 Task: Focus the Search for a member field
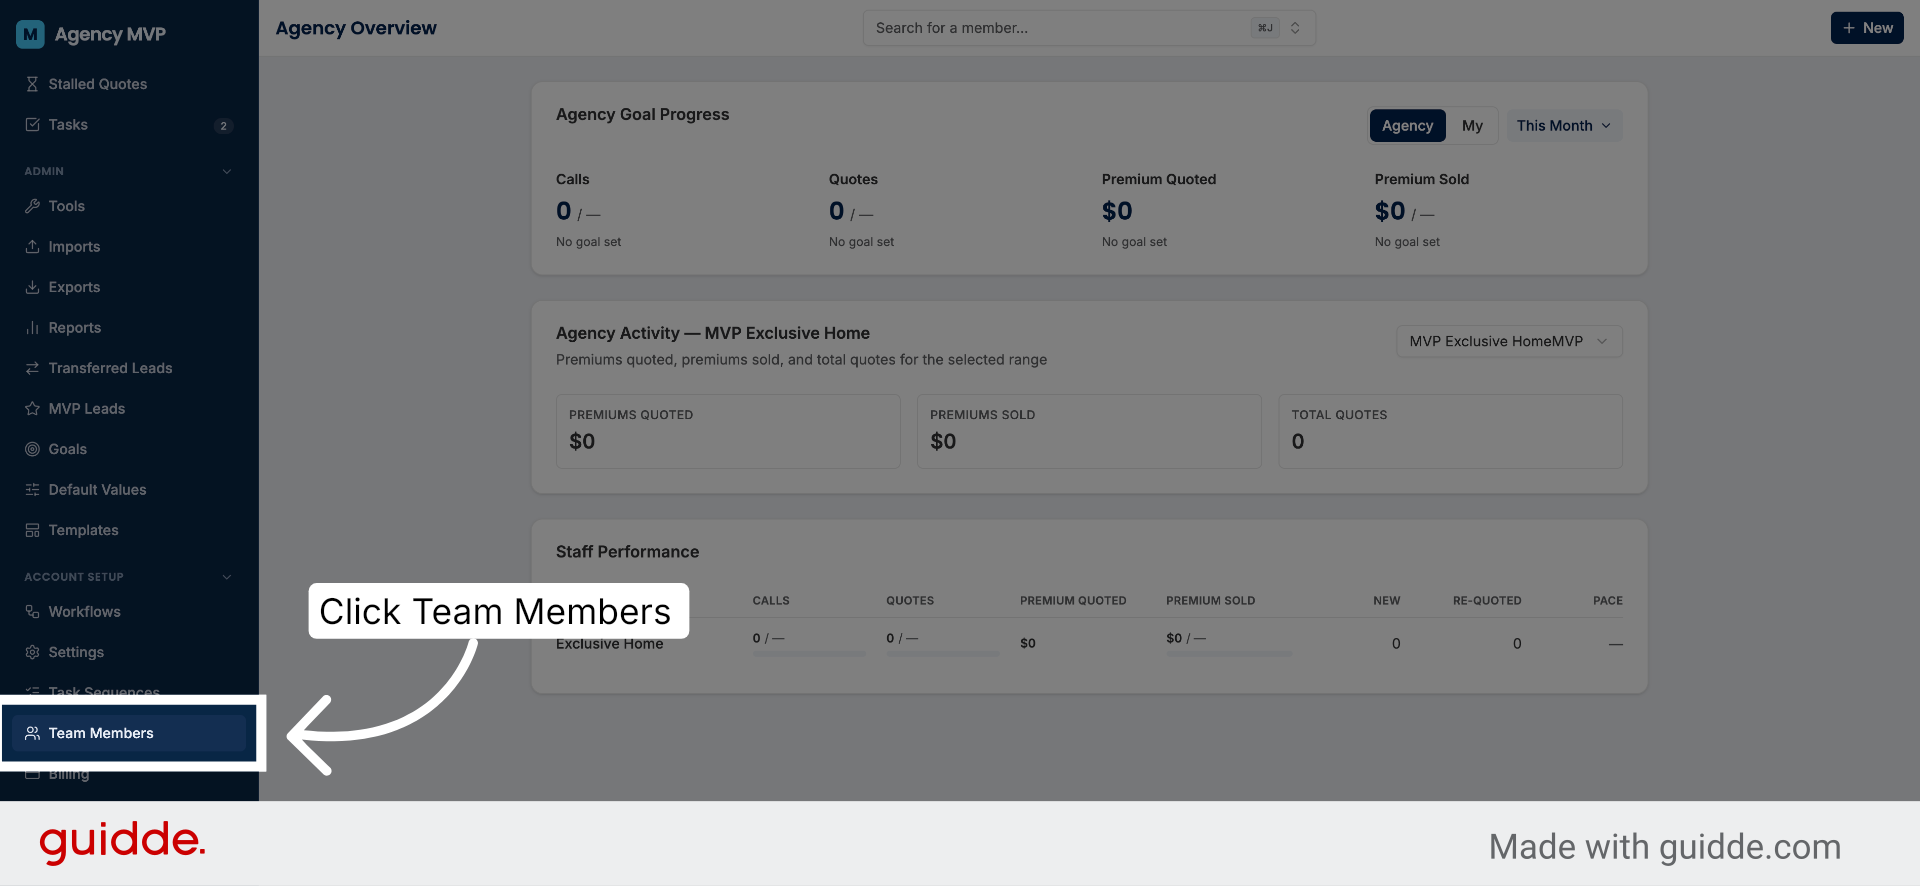[x=1089, y=28]
